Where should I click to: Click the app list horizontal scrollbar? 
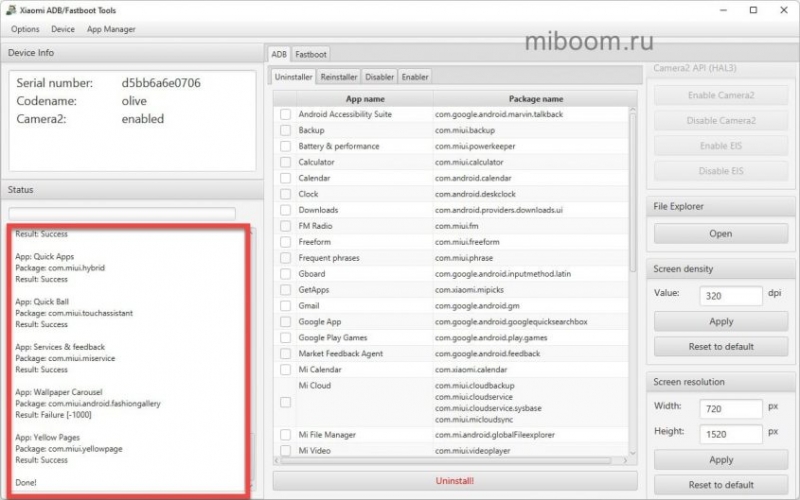pos(446,460)
